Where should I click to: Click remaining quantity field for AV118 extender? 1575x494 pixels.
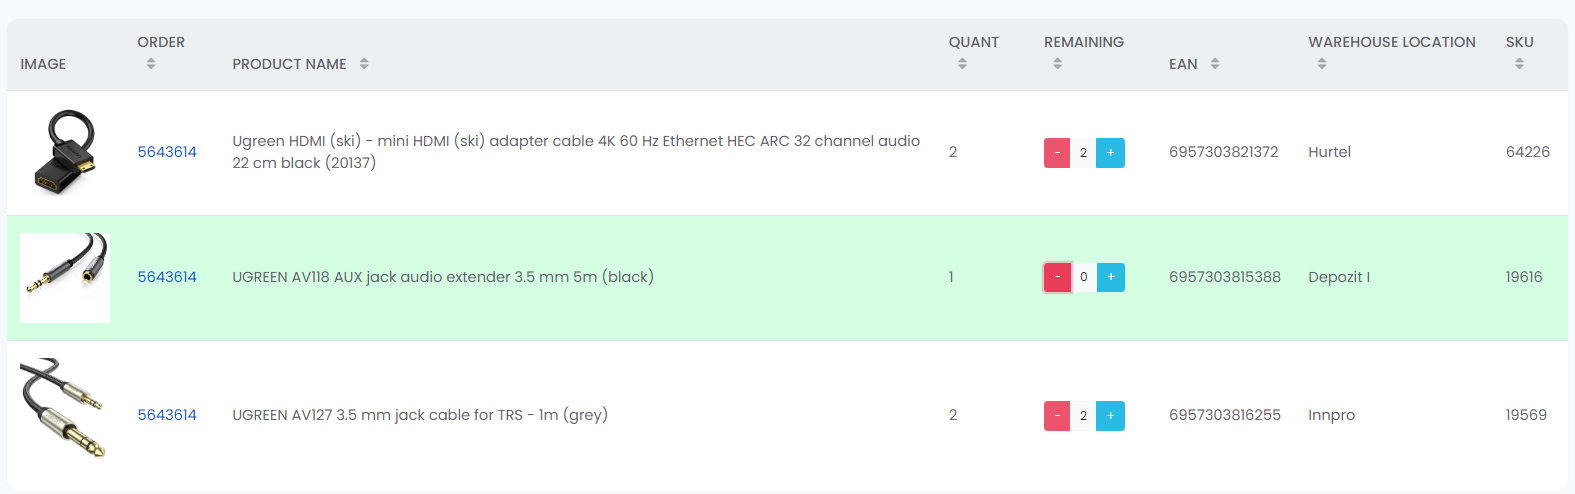coord(1084,277)
